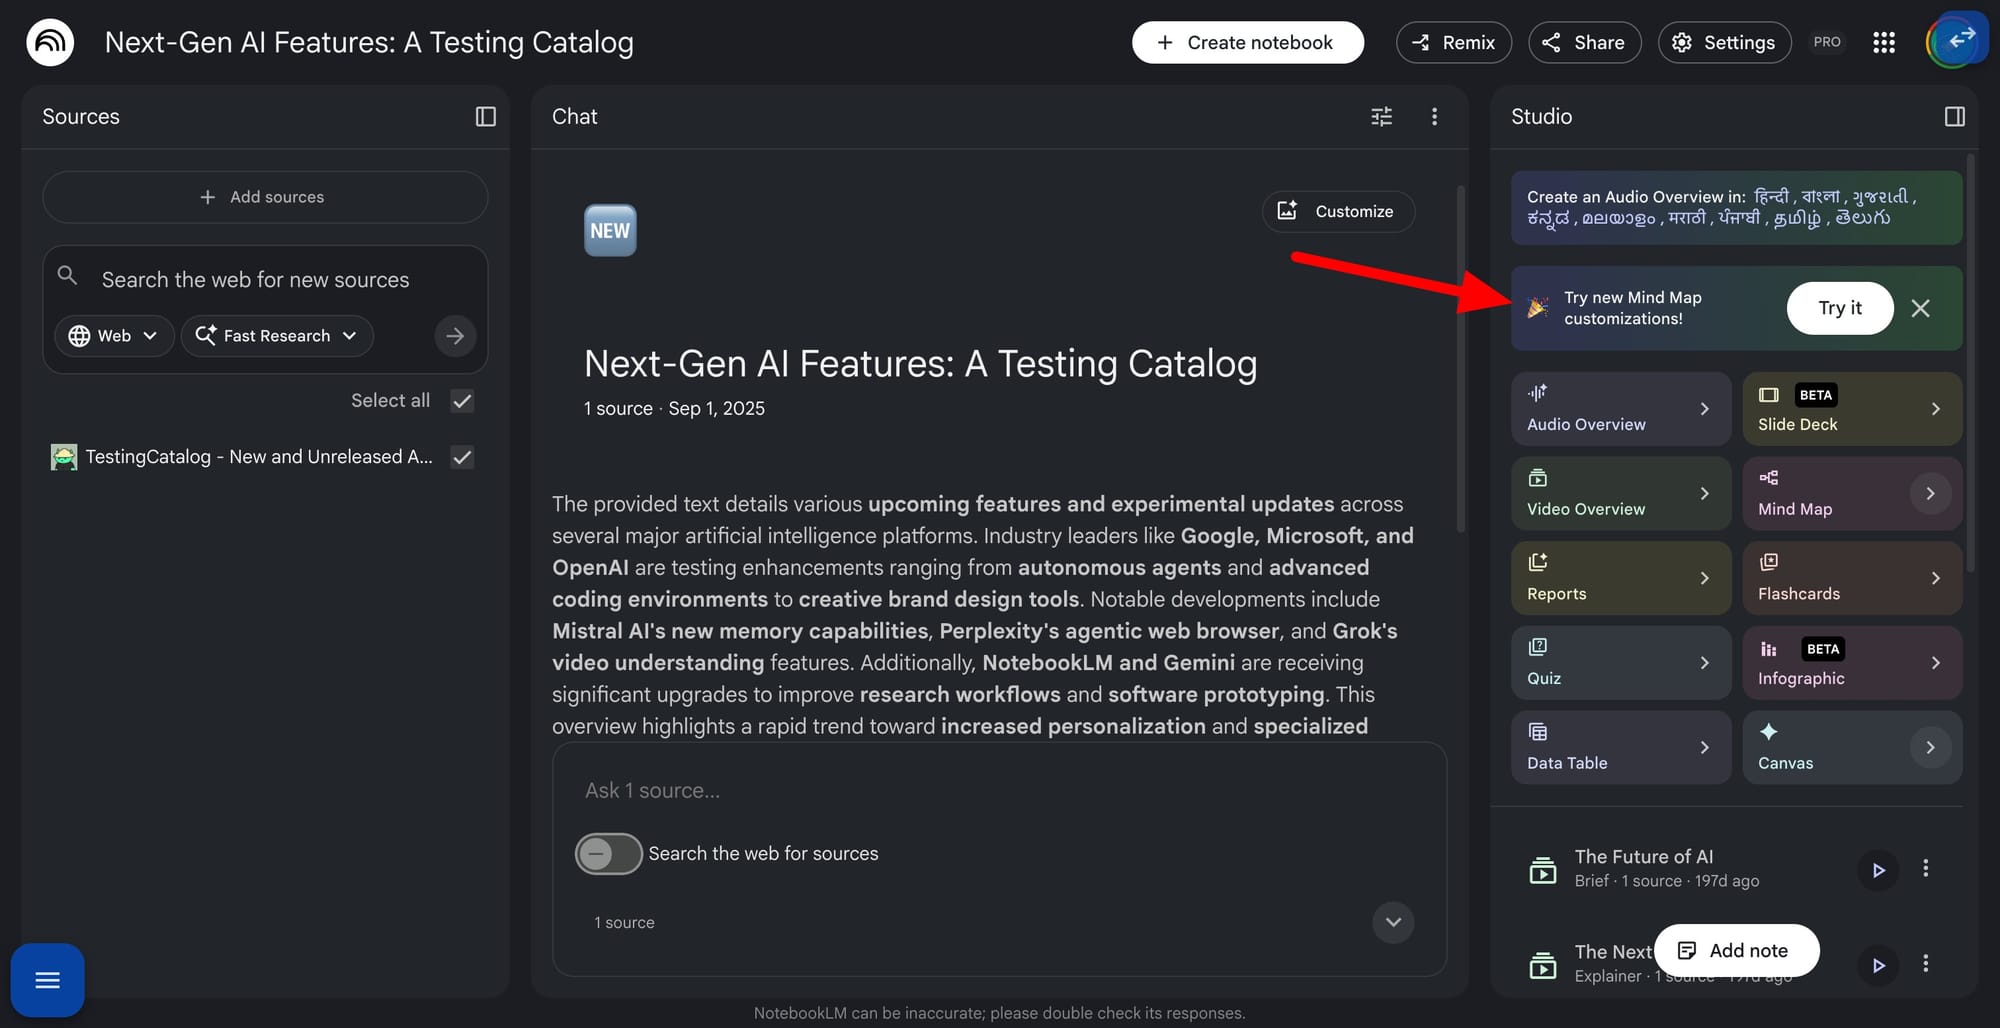Open the Web source type dropdown
This screenshot has height=1028, width=2000.
click(x=112, y=336)
